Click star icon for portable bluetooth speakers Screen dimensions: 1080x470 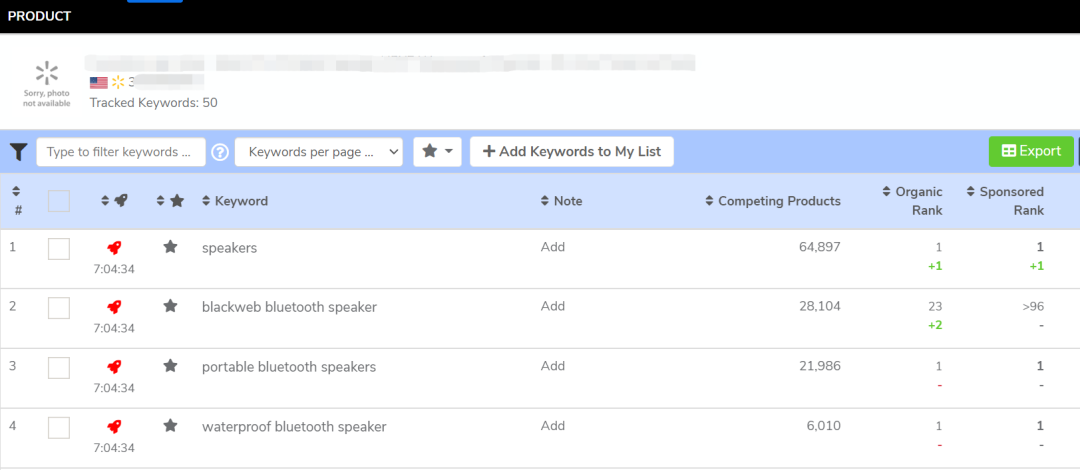(x=170, y=366)
